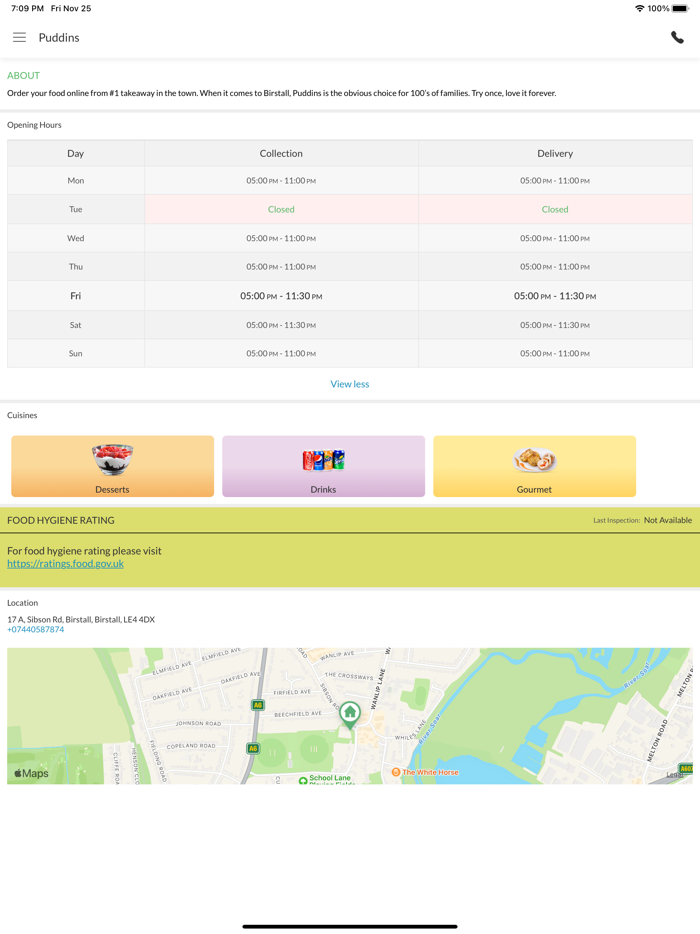Click the address 17 A, Sibson Rd
Screen dimensions: 700x934
coord(81,619)
